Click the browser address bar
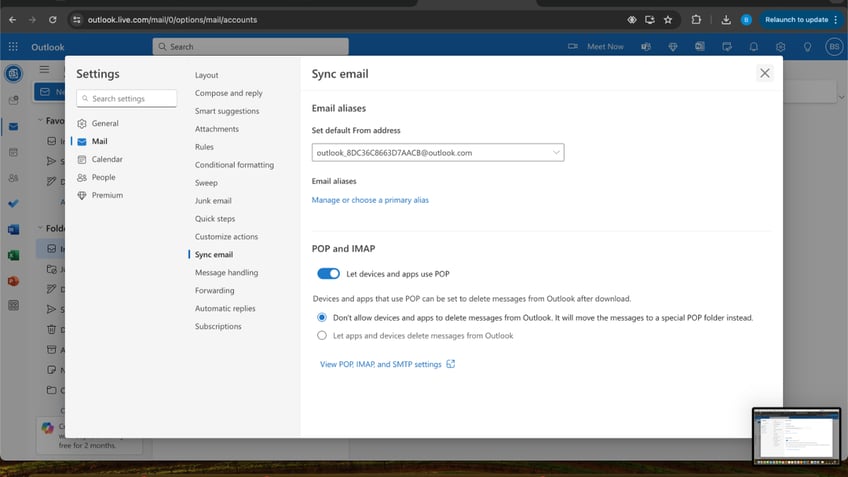Viewport: 848px width, 477px height. click(346, 19)
